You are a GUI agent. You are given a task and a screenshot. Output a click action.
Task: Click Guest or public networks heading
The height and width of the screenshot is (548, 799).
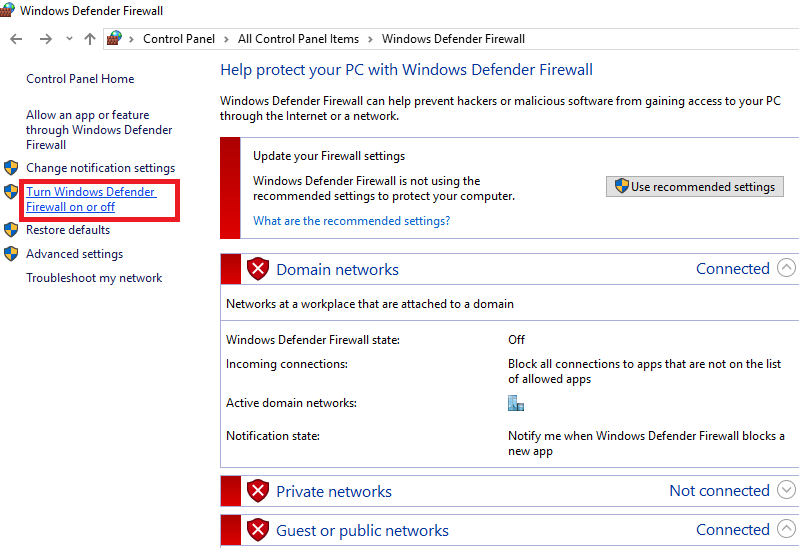pos(362,531)
